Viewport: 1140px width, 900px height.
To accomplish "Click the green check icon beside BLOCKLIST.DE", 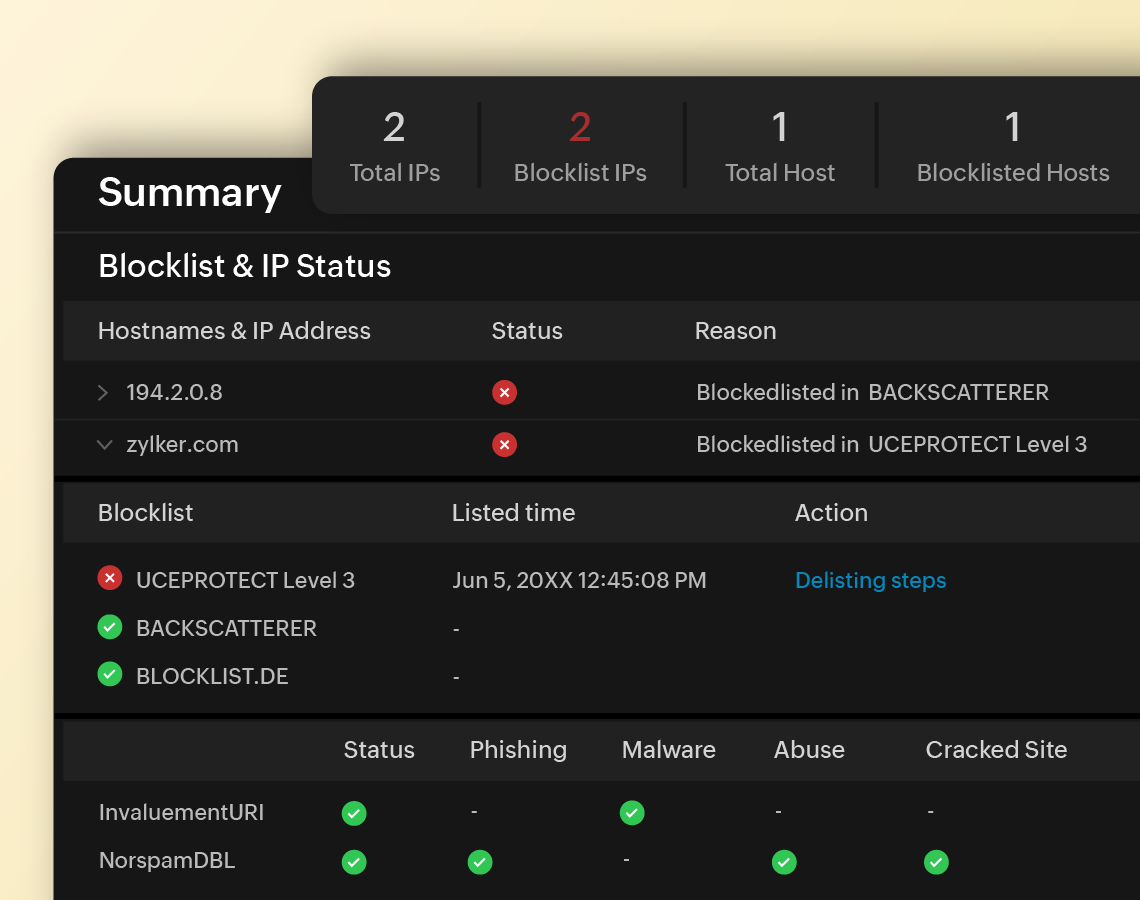I will point(110,674).
